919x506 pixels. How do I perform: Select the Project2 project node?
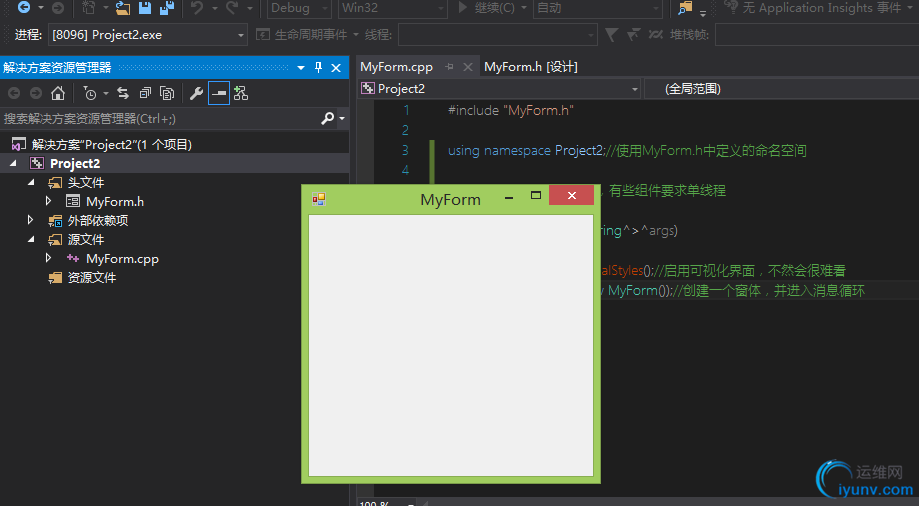tap(75, 164)
